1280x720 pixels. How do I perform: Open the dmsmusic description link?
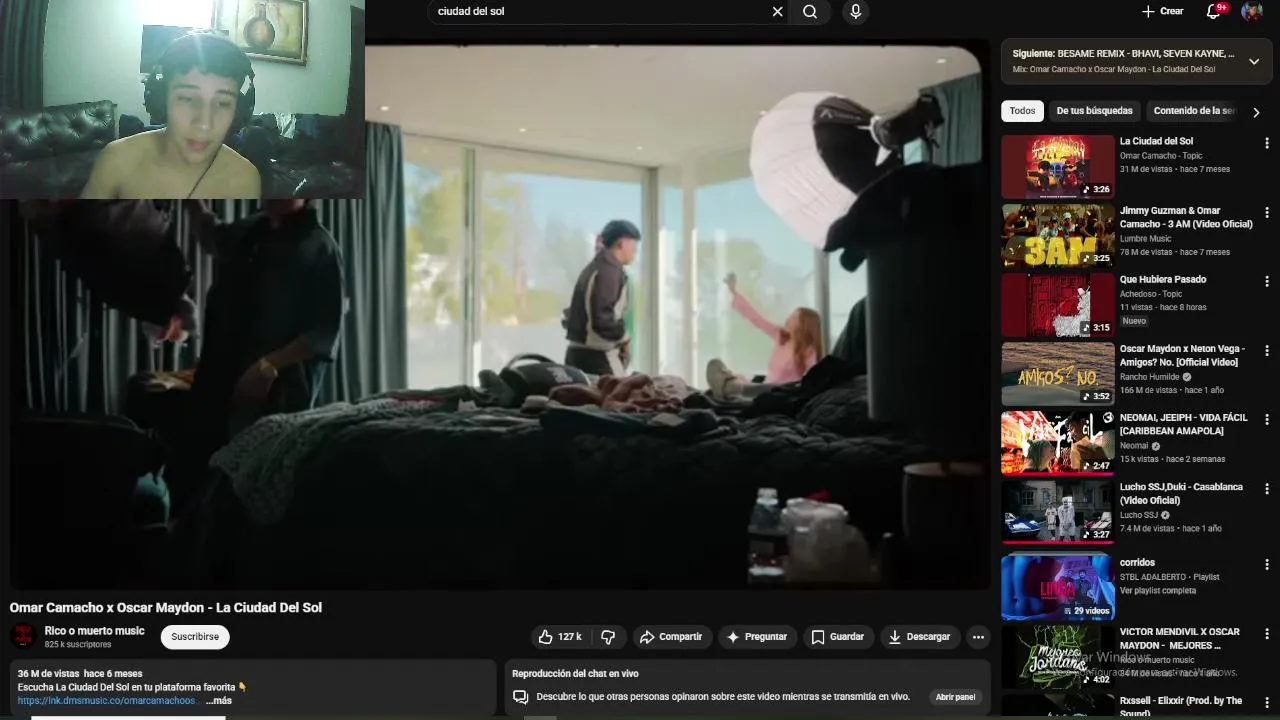pos(106,701)
